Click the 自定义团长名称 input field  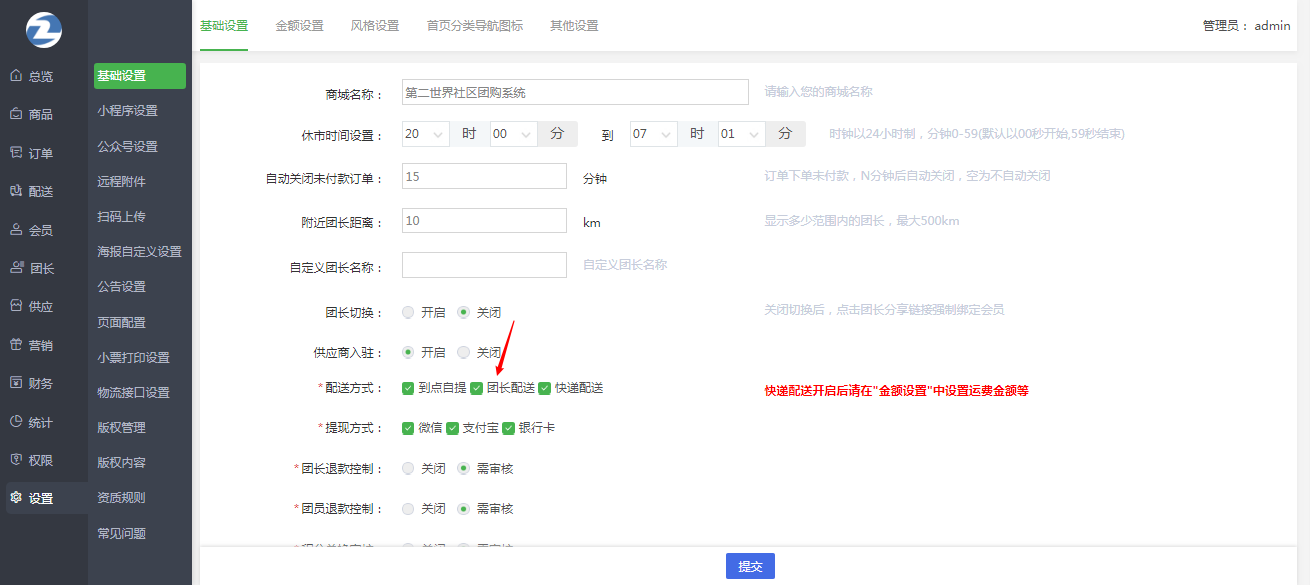pyautogui.click(x=484, y=265)
